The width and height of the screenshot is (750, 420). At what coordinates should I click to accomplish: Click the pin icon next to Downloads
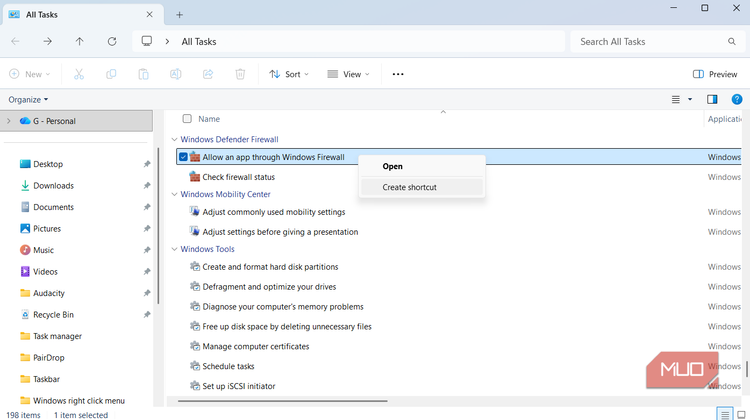[x=147, y=186]
